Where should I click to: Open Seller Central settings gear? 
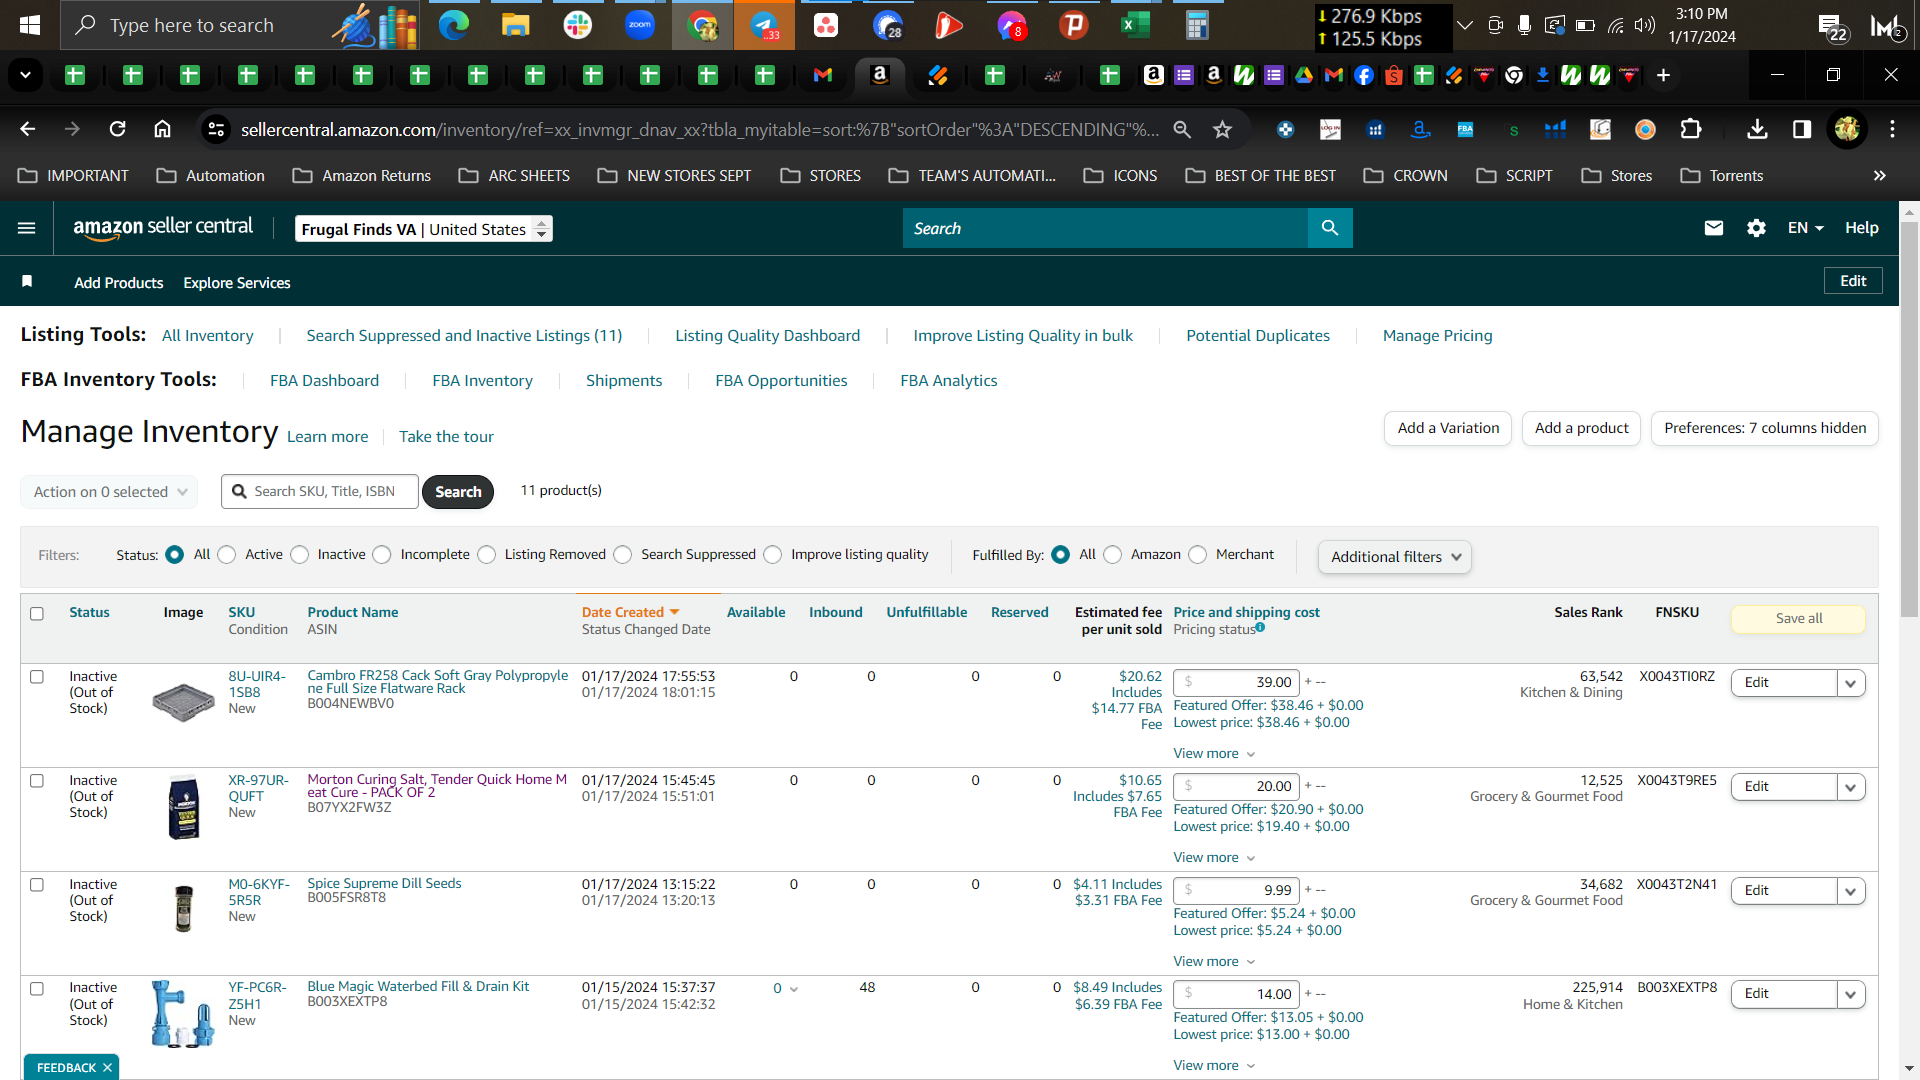[x=1756, y=228]
